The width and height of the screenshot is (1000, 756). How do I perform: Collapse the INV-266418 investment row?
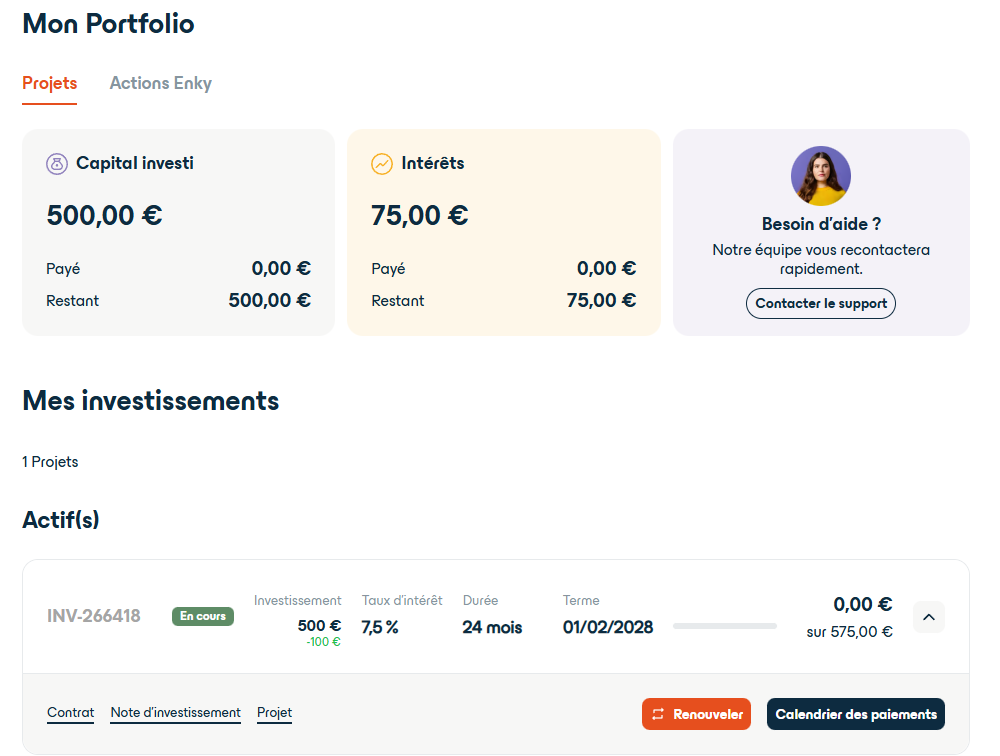pos(929,617)
